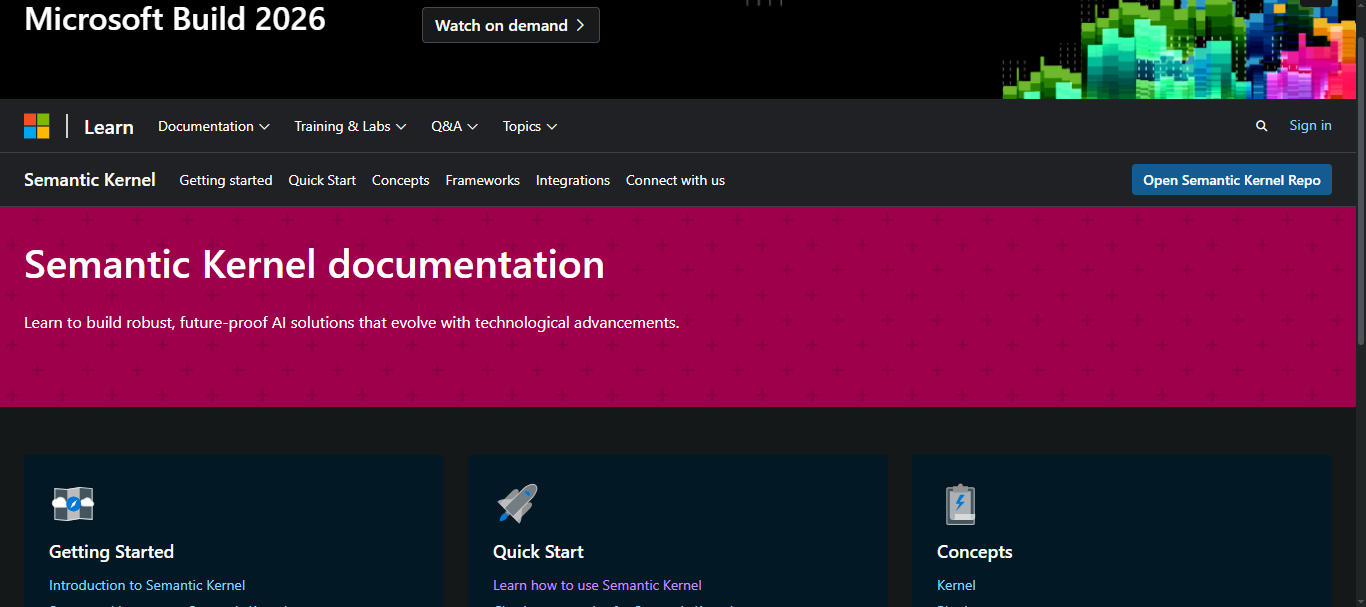Open the Concepts nav item

[401, 180]
